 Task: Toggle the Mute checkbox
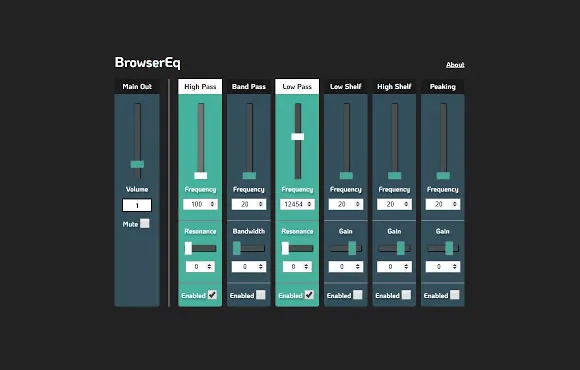coord(145,223)
